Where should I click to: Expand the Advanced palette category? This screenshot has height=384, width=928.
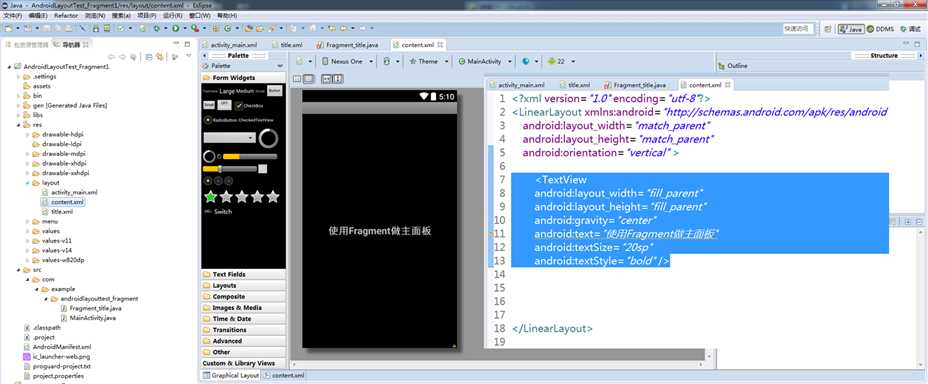(243, 341)
